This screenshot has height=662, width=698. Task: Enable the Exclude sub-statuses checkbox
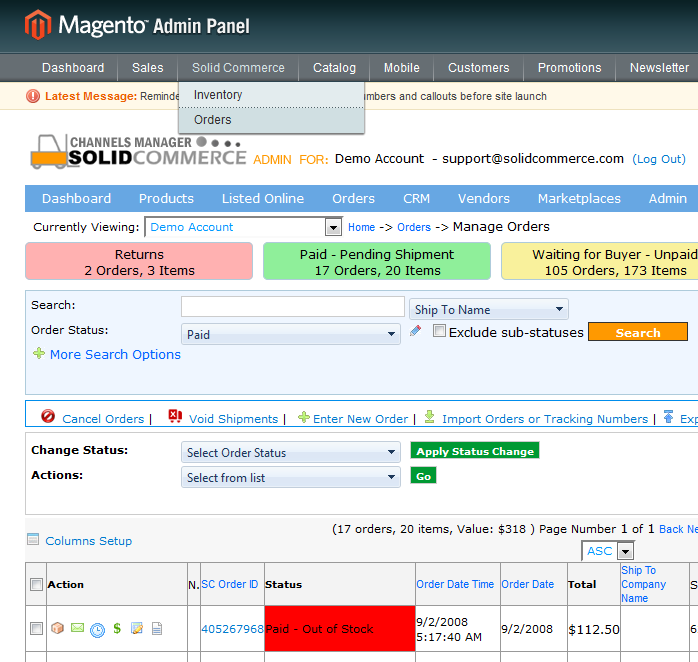click(439, 331)
